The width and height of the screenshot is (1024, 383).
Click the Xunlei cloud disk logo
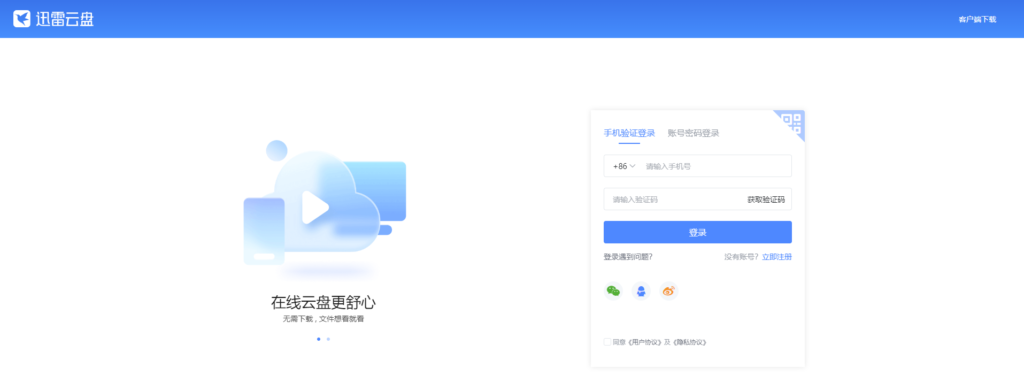(x=54, y=19)
